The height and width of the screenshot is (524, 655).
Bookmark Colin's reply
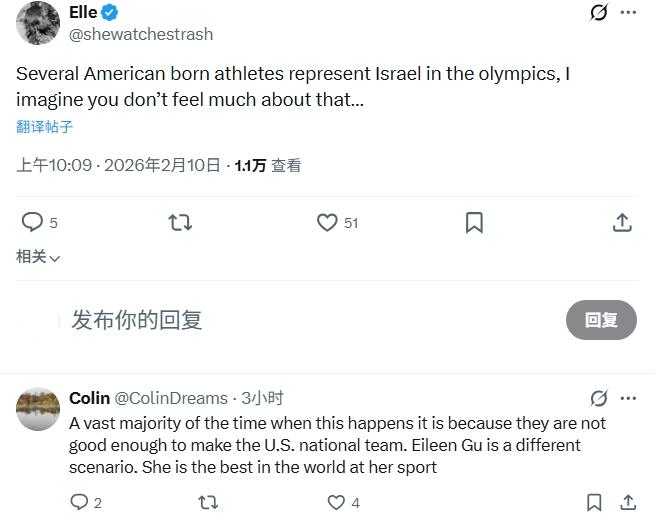point(594,502)
